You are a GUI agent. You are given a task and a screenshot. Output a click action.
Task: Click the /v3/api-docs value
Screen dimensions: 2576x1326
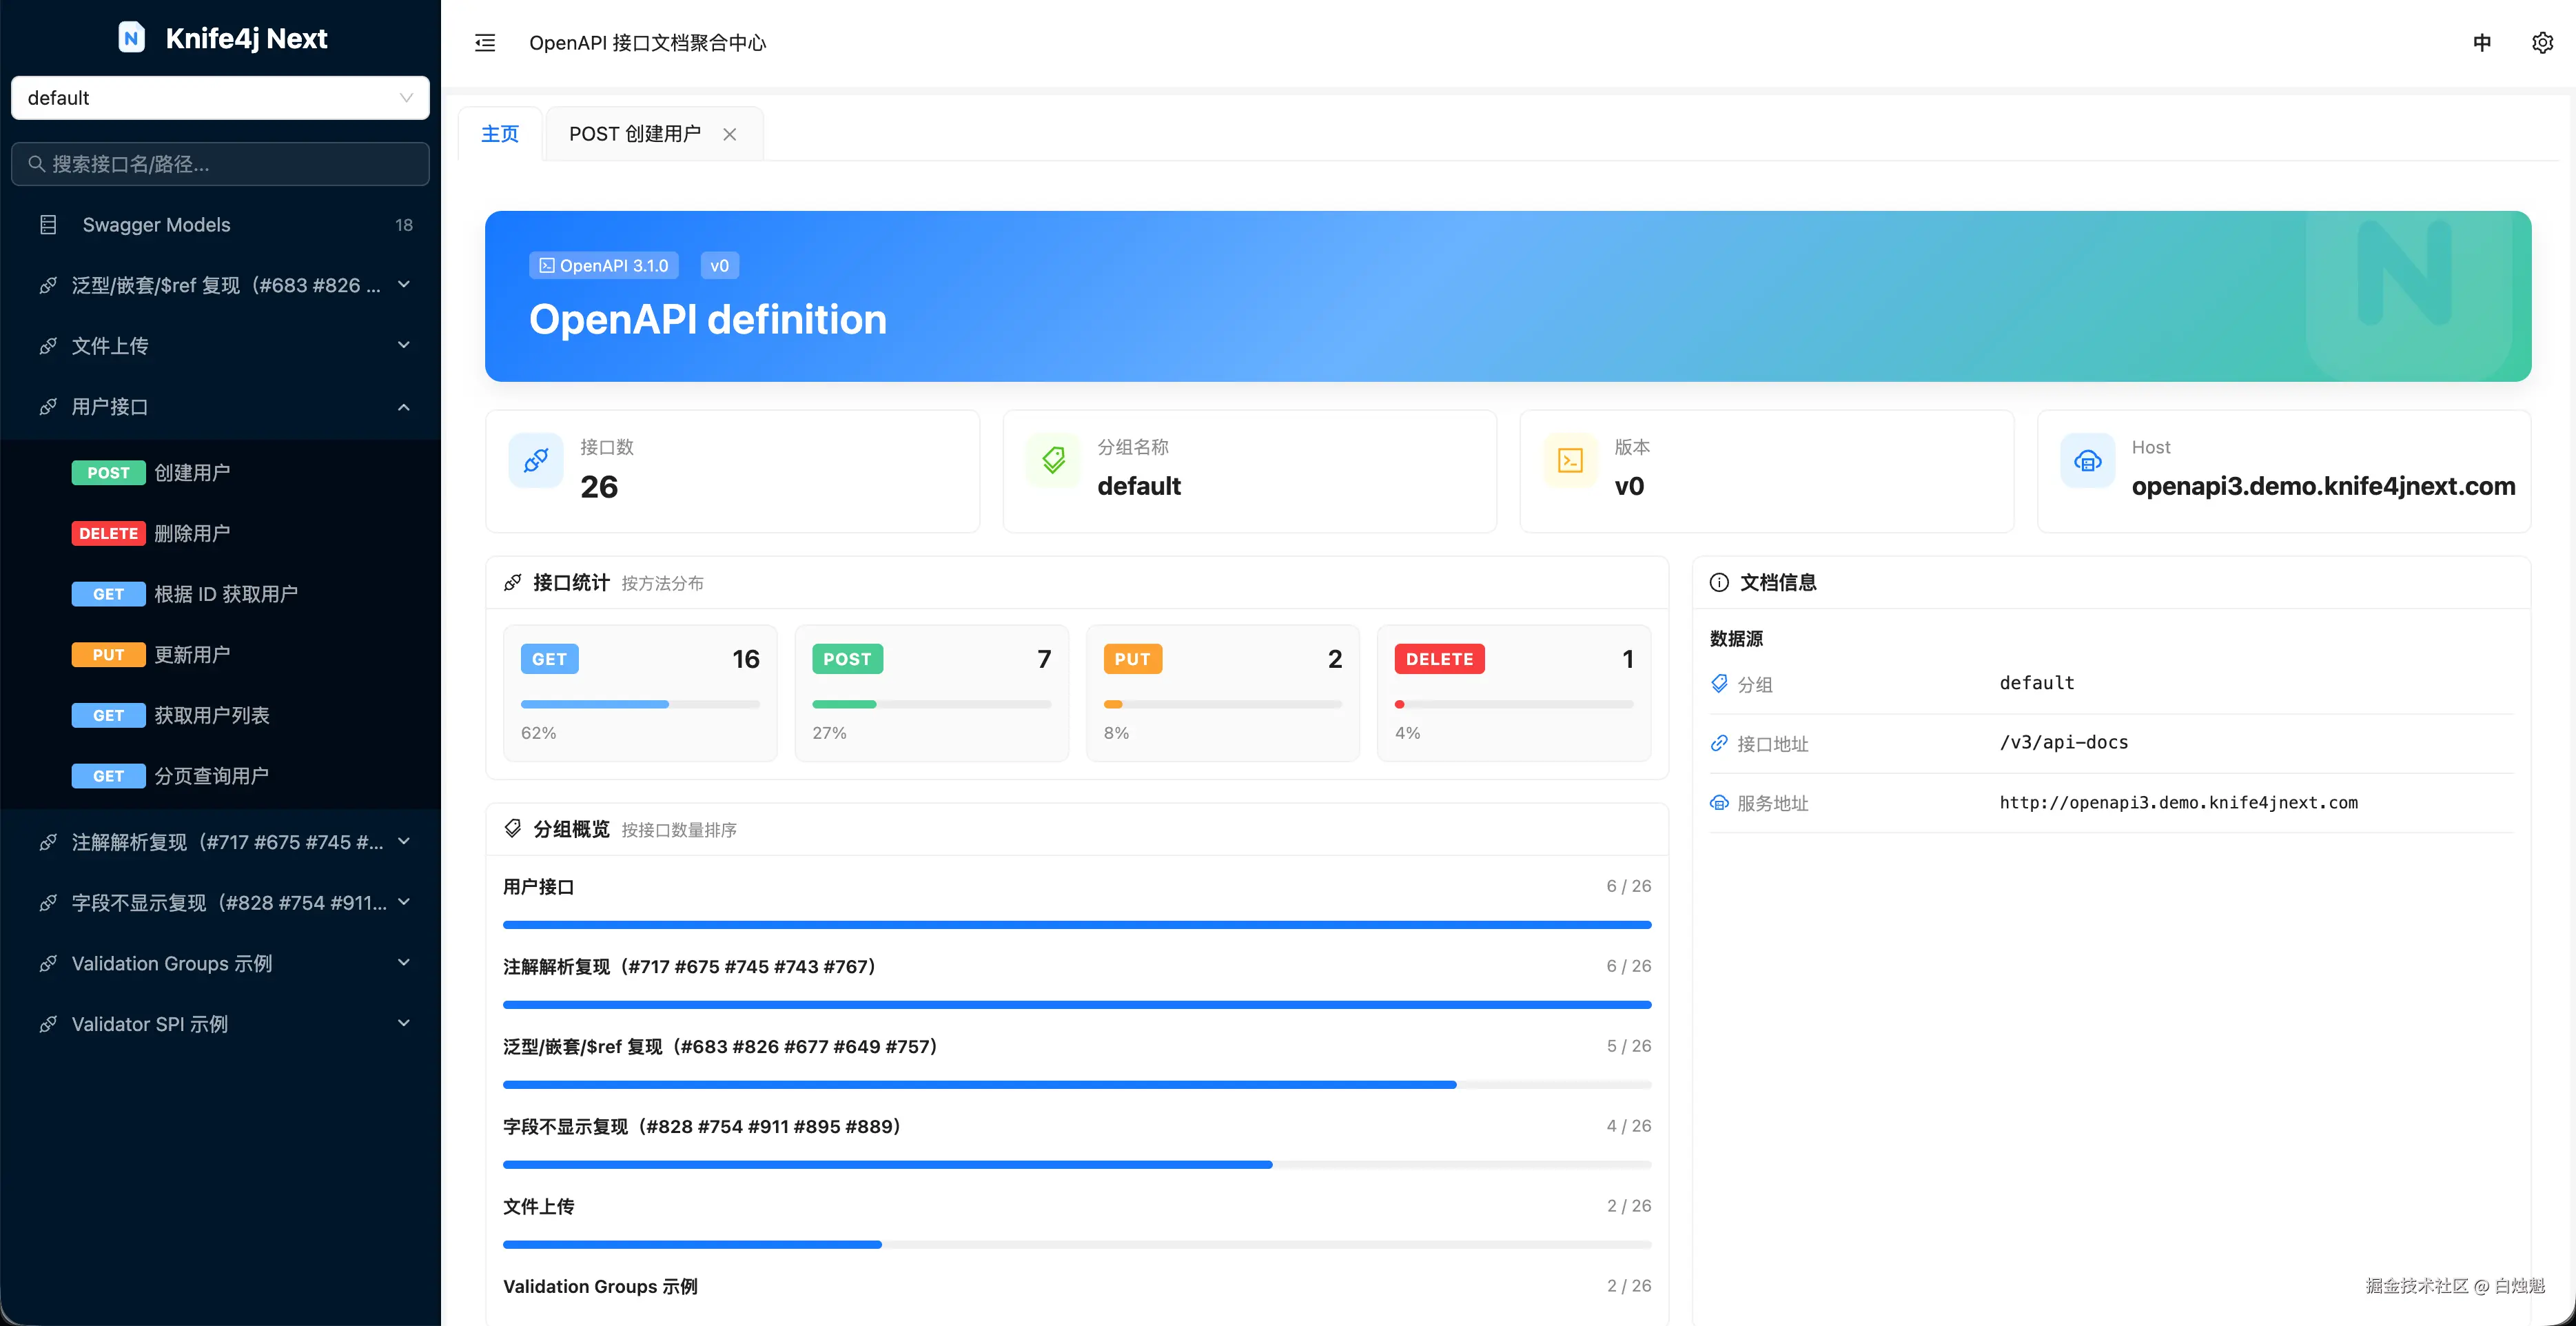coord(2064,743)
